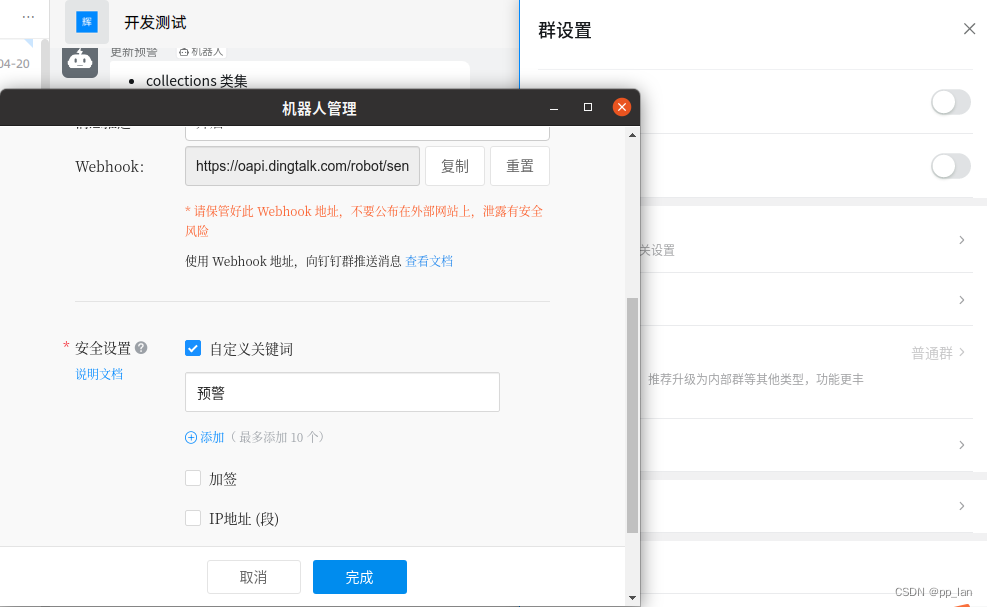Click the 开发测试 group avatar icon
987x607 pixels.
87,22
